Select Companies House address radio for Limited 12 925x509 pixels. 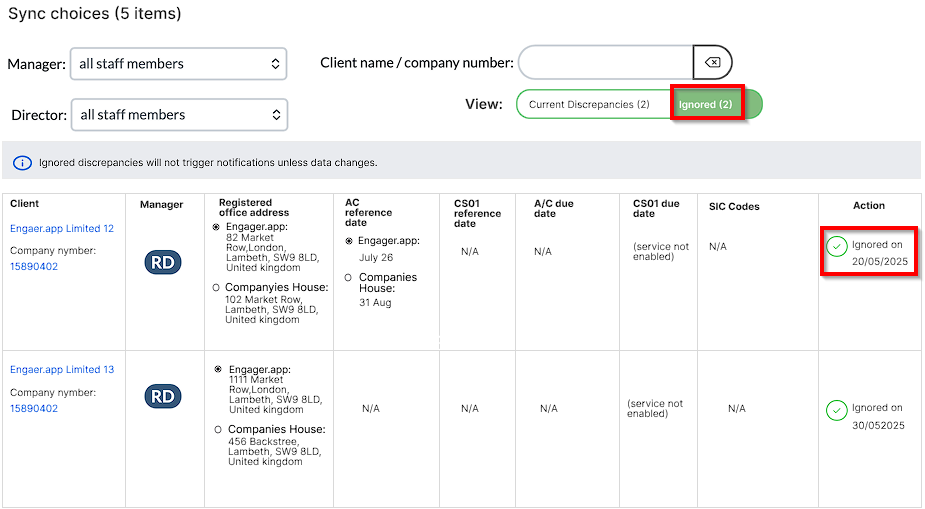(217, 288)
